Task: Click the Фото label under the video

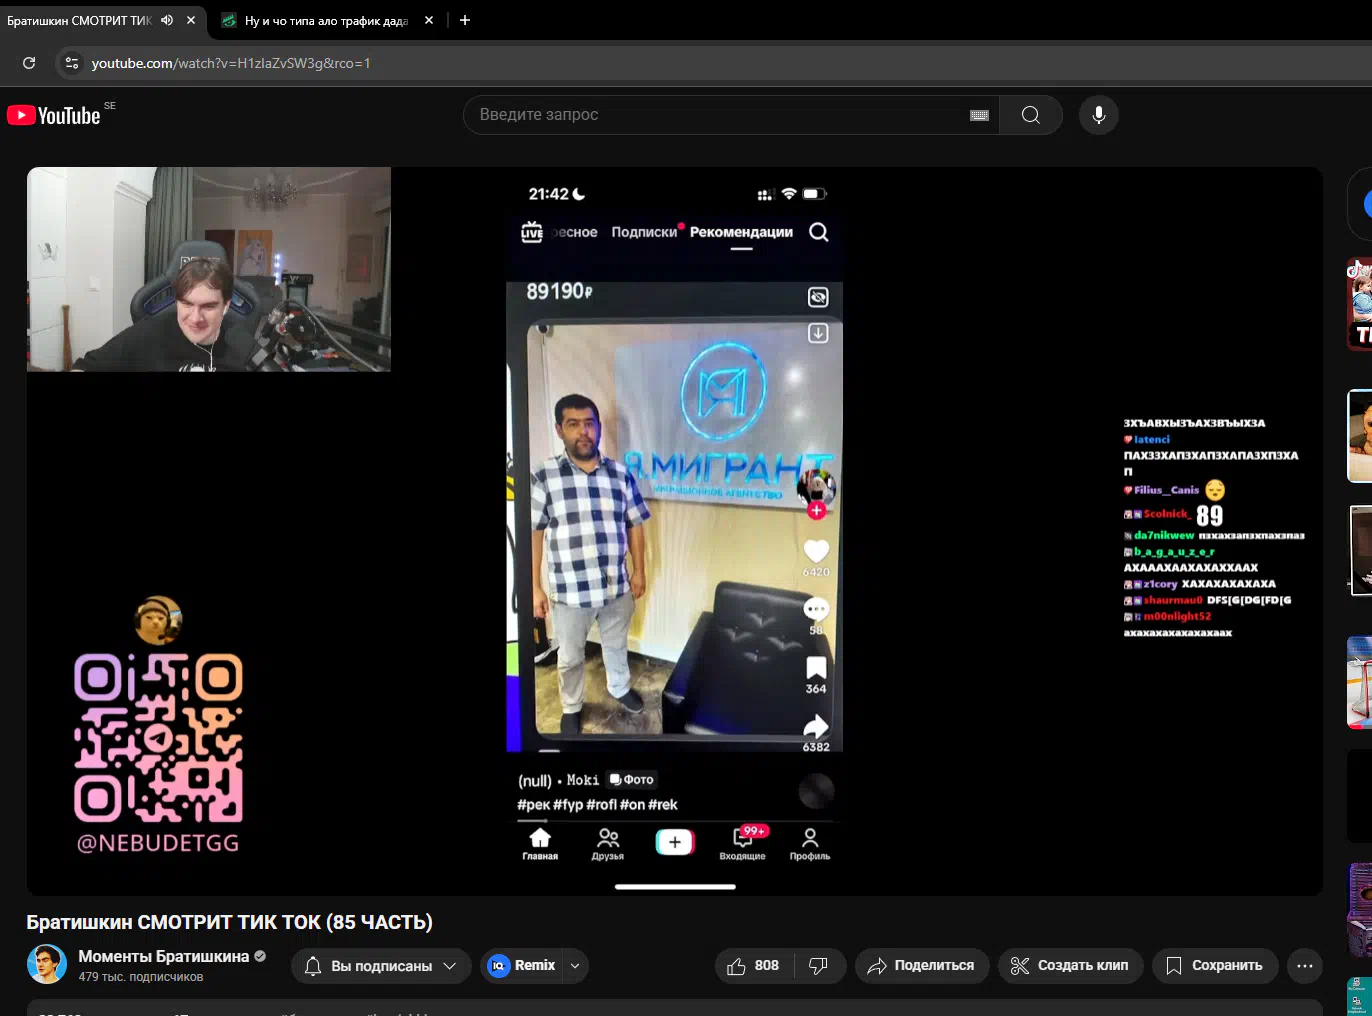Action: [x=632, y=779]
